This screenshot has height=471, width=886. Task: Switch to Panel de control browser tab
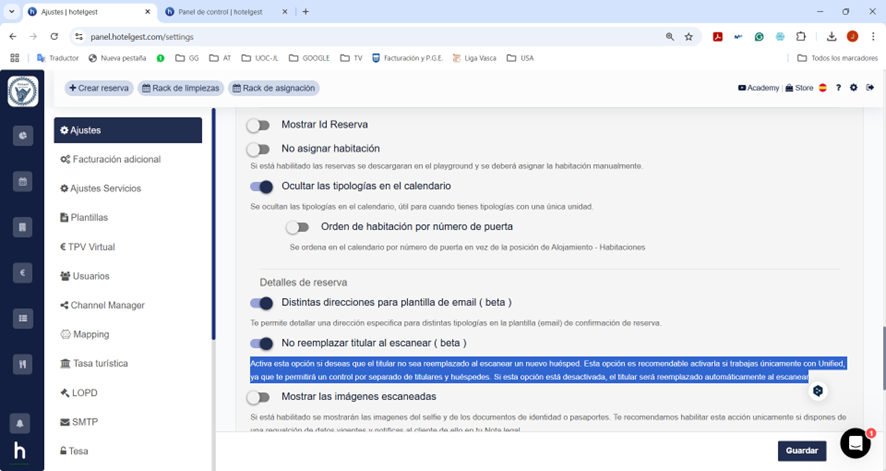coord(222,12)
